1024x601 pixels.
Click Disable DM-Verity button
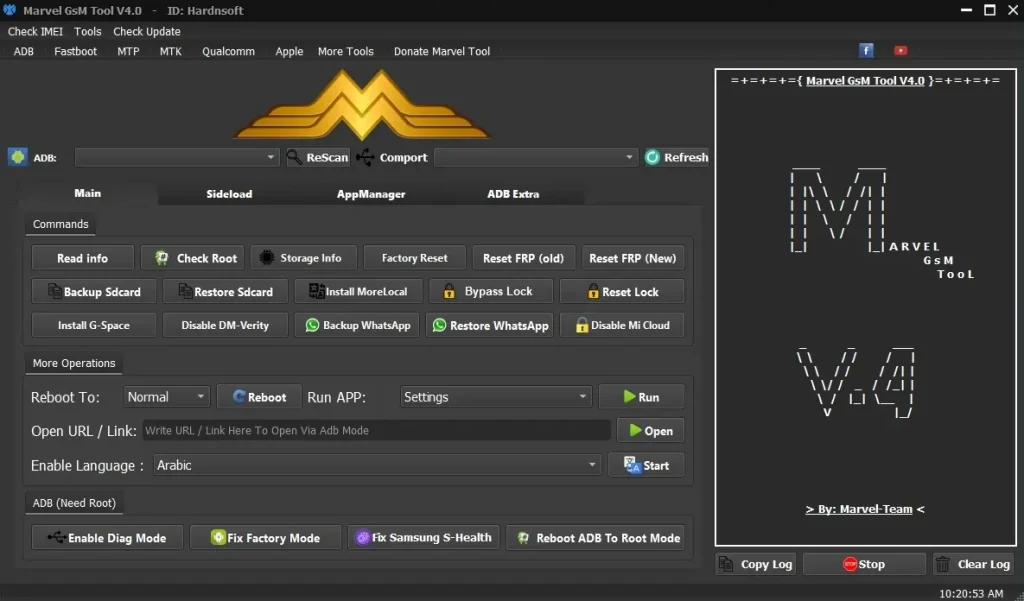(225, 325)
